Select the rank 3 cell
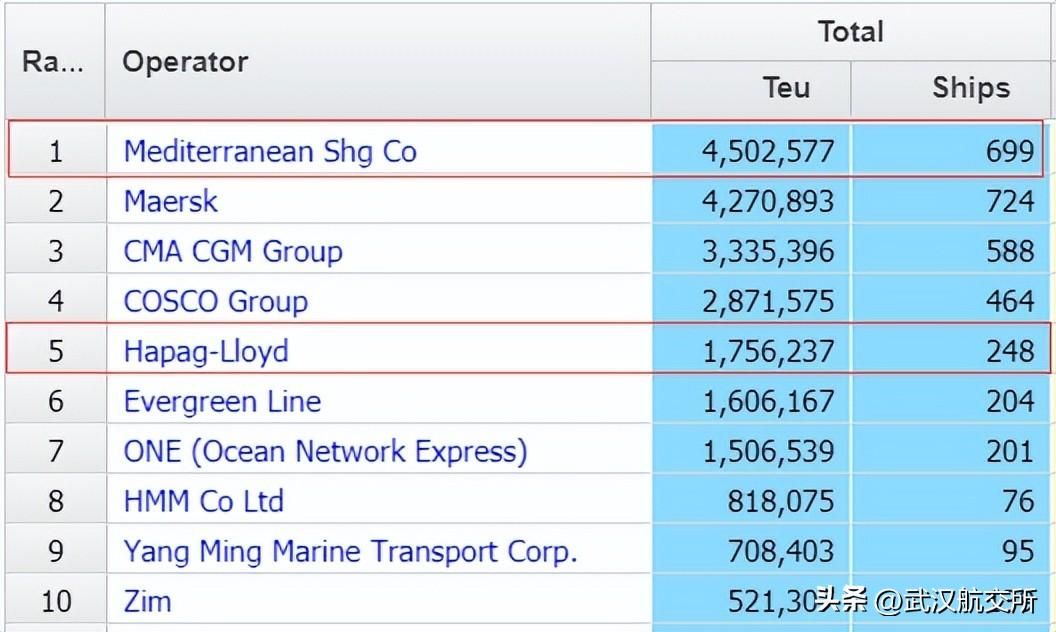Screen dimensions: 1056x632 56,251
